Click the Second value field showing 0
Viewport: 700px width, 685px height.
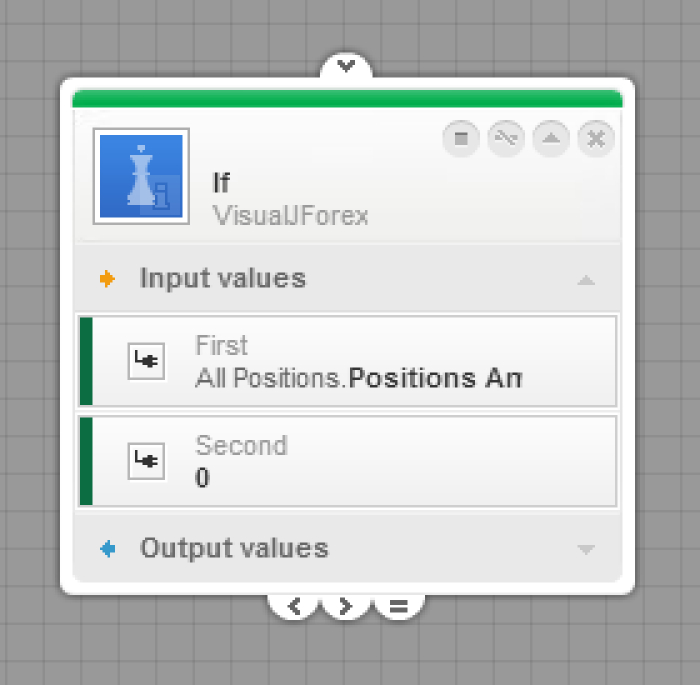pos(348,461)
